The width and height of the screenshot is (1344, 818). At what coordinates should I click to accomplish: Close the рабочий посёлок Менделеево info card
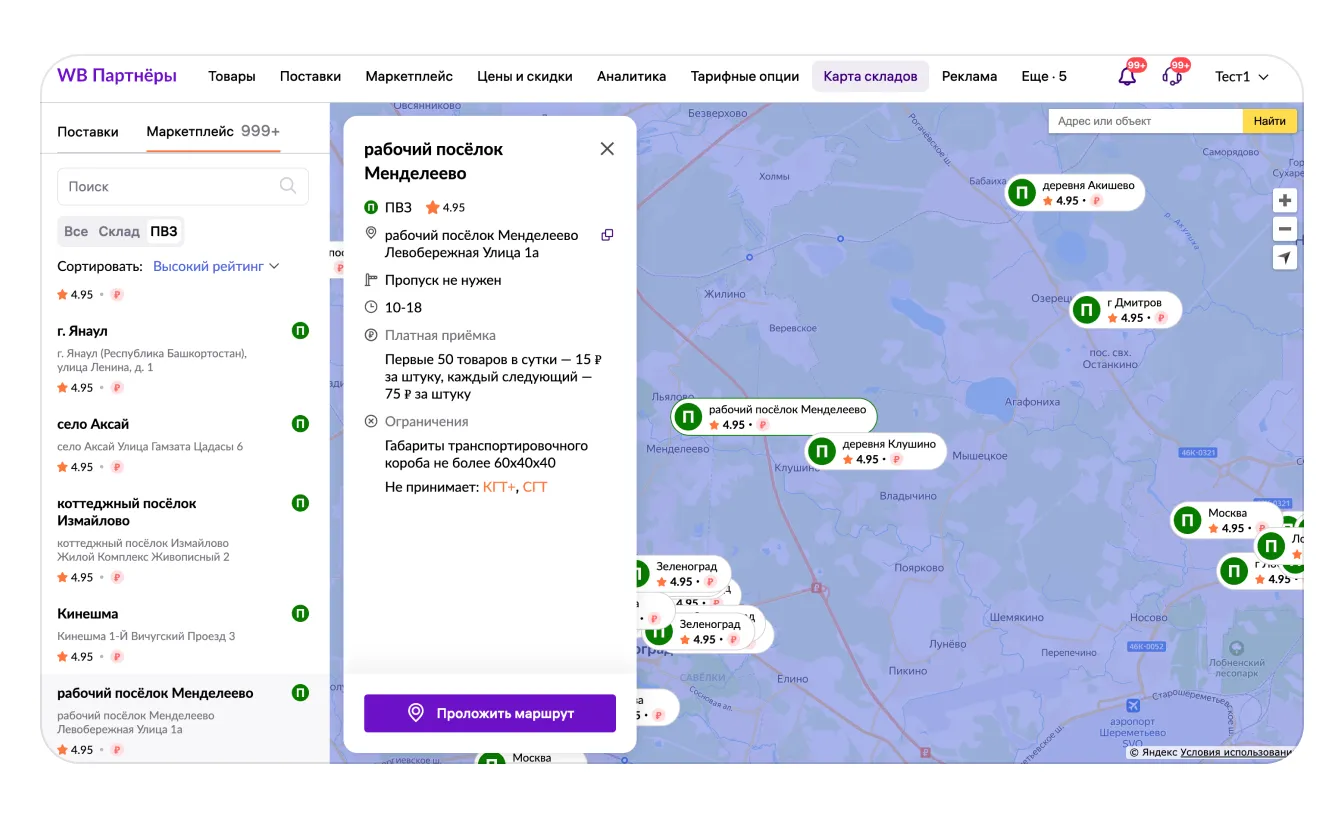tap(607, 149)
